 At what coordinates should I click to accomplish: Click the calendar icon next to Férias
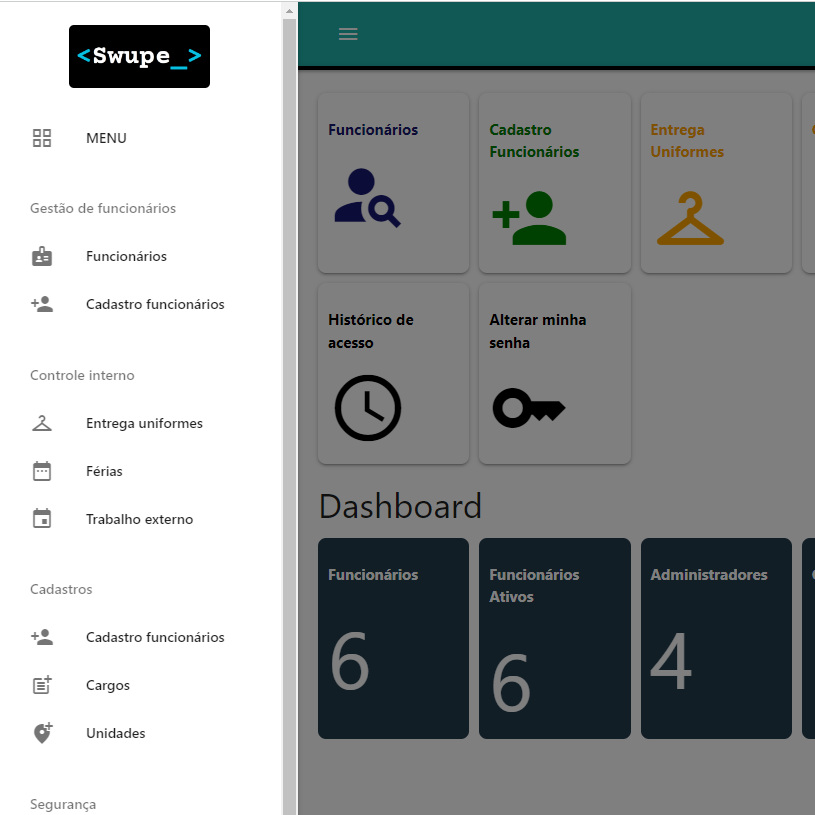click(42, 472)
